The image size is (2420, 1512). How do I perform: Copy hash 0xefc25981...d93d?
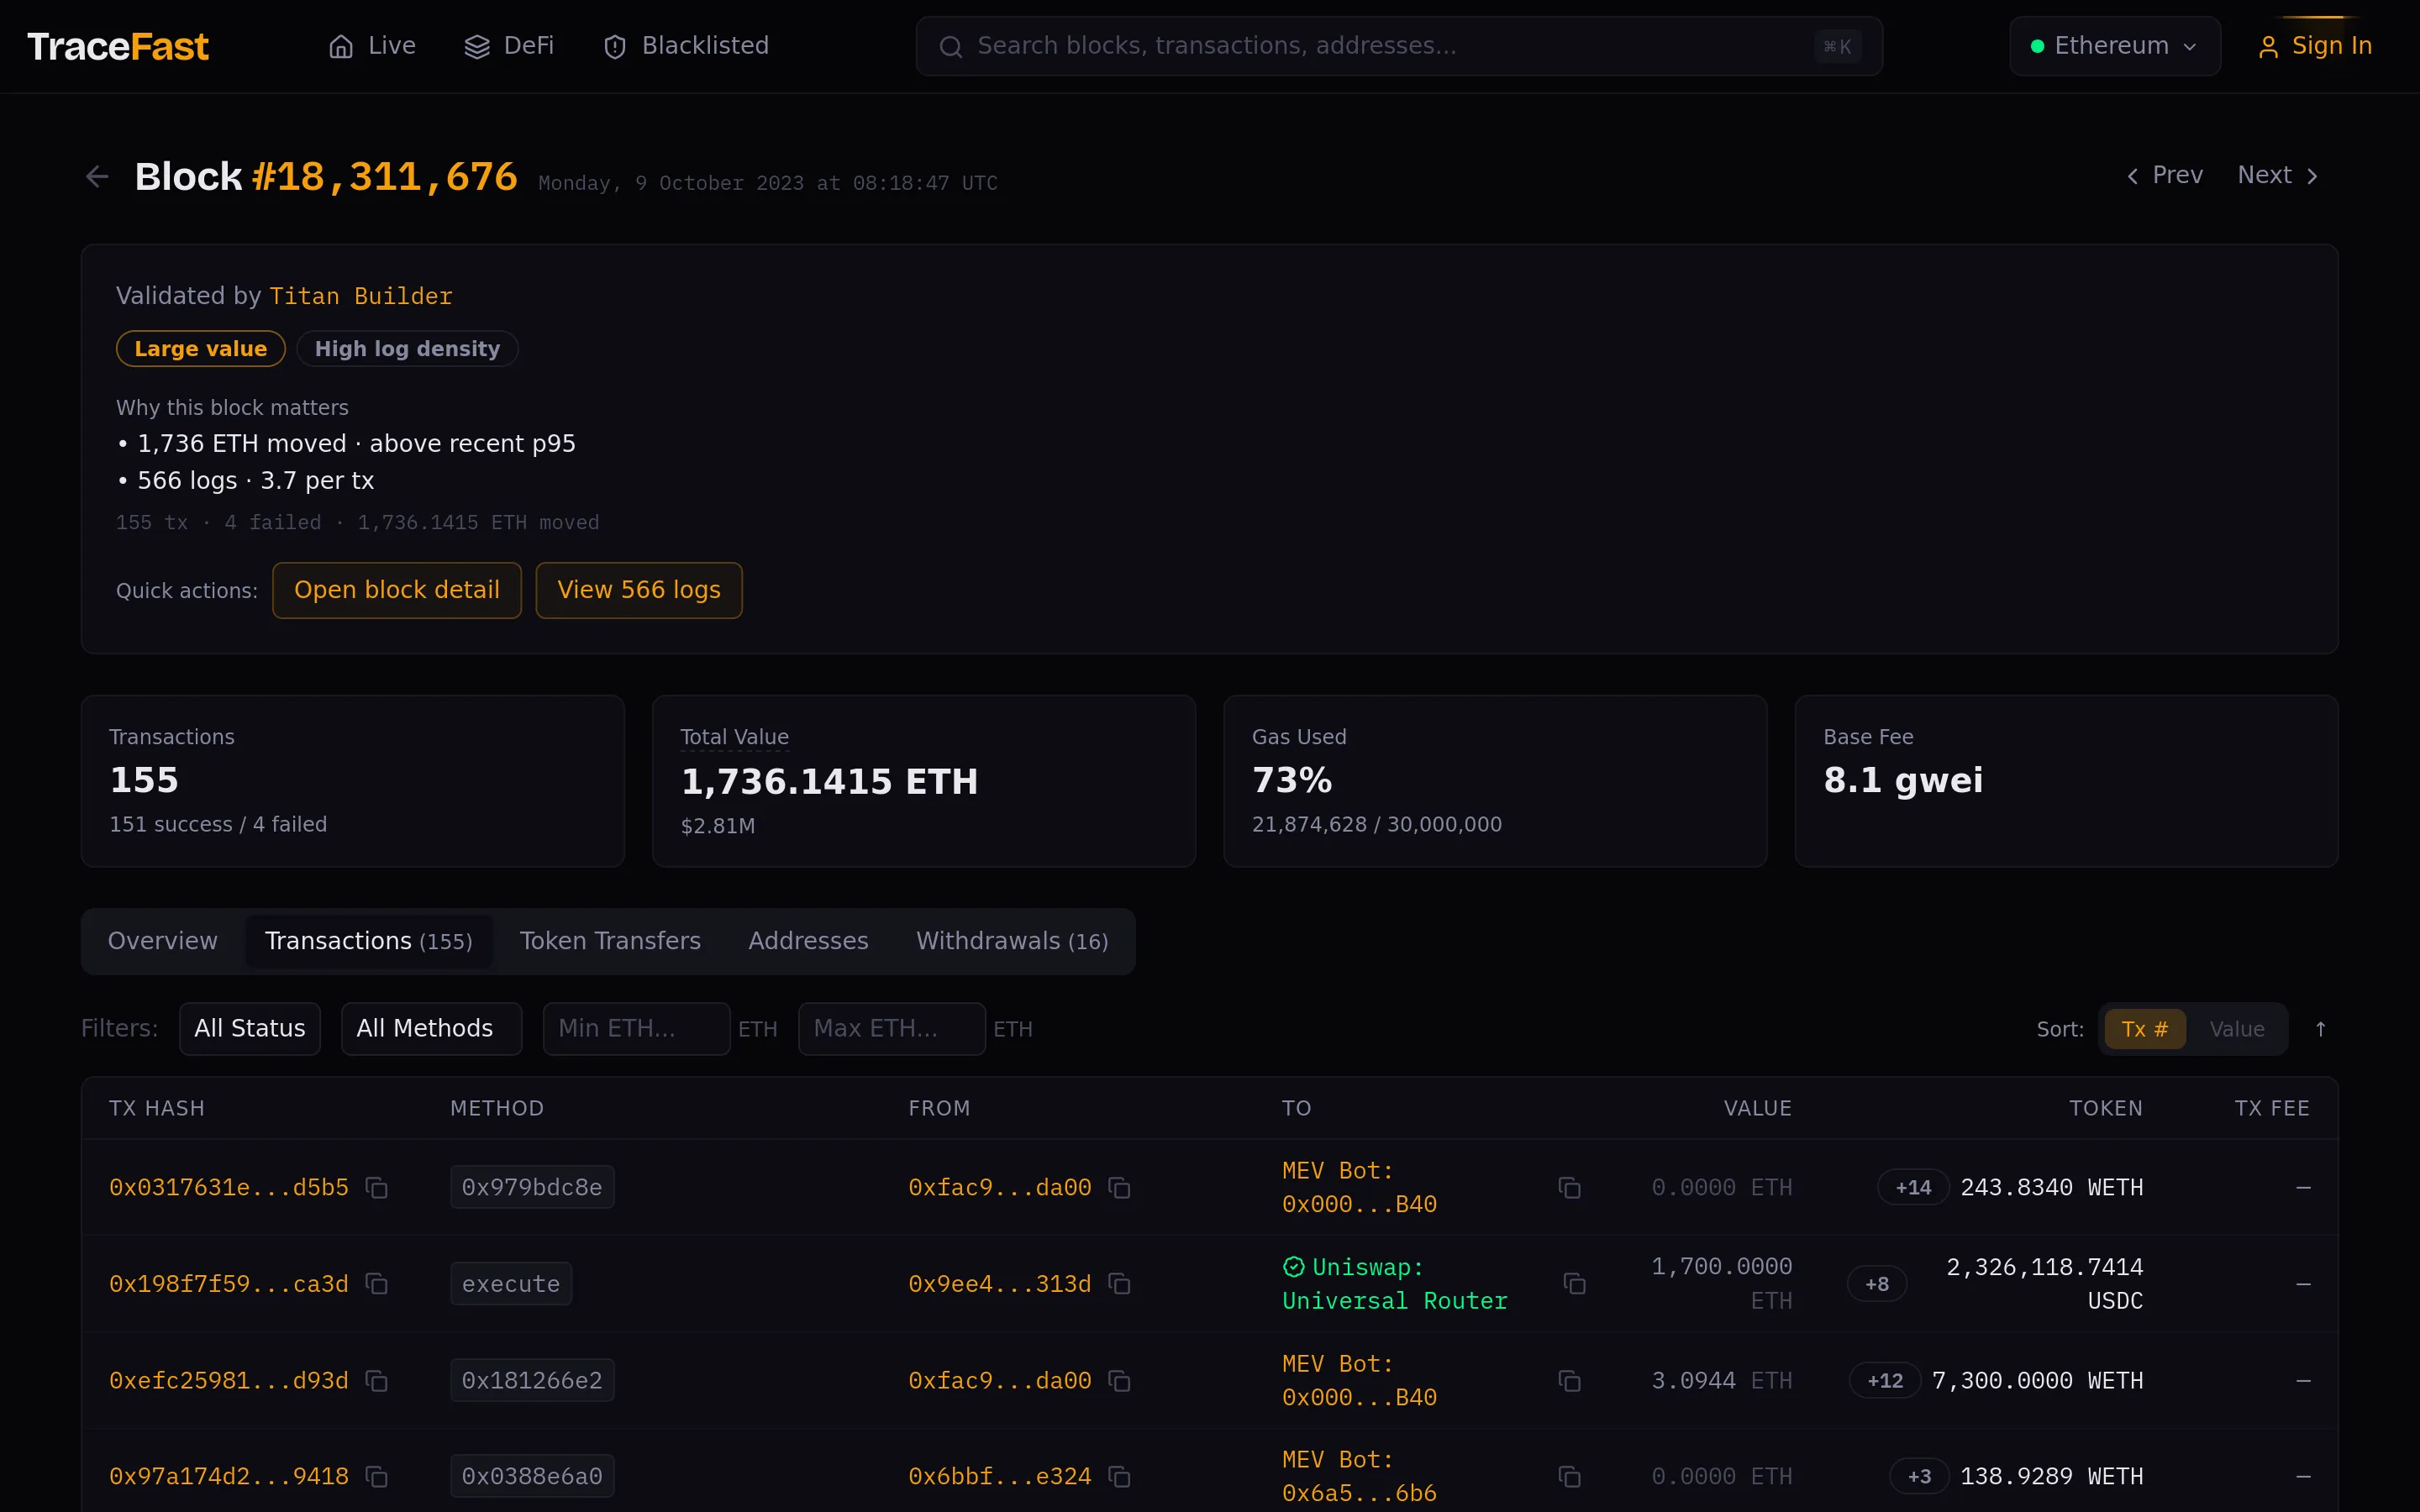coord(377,1381)
